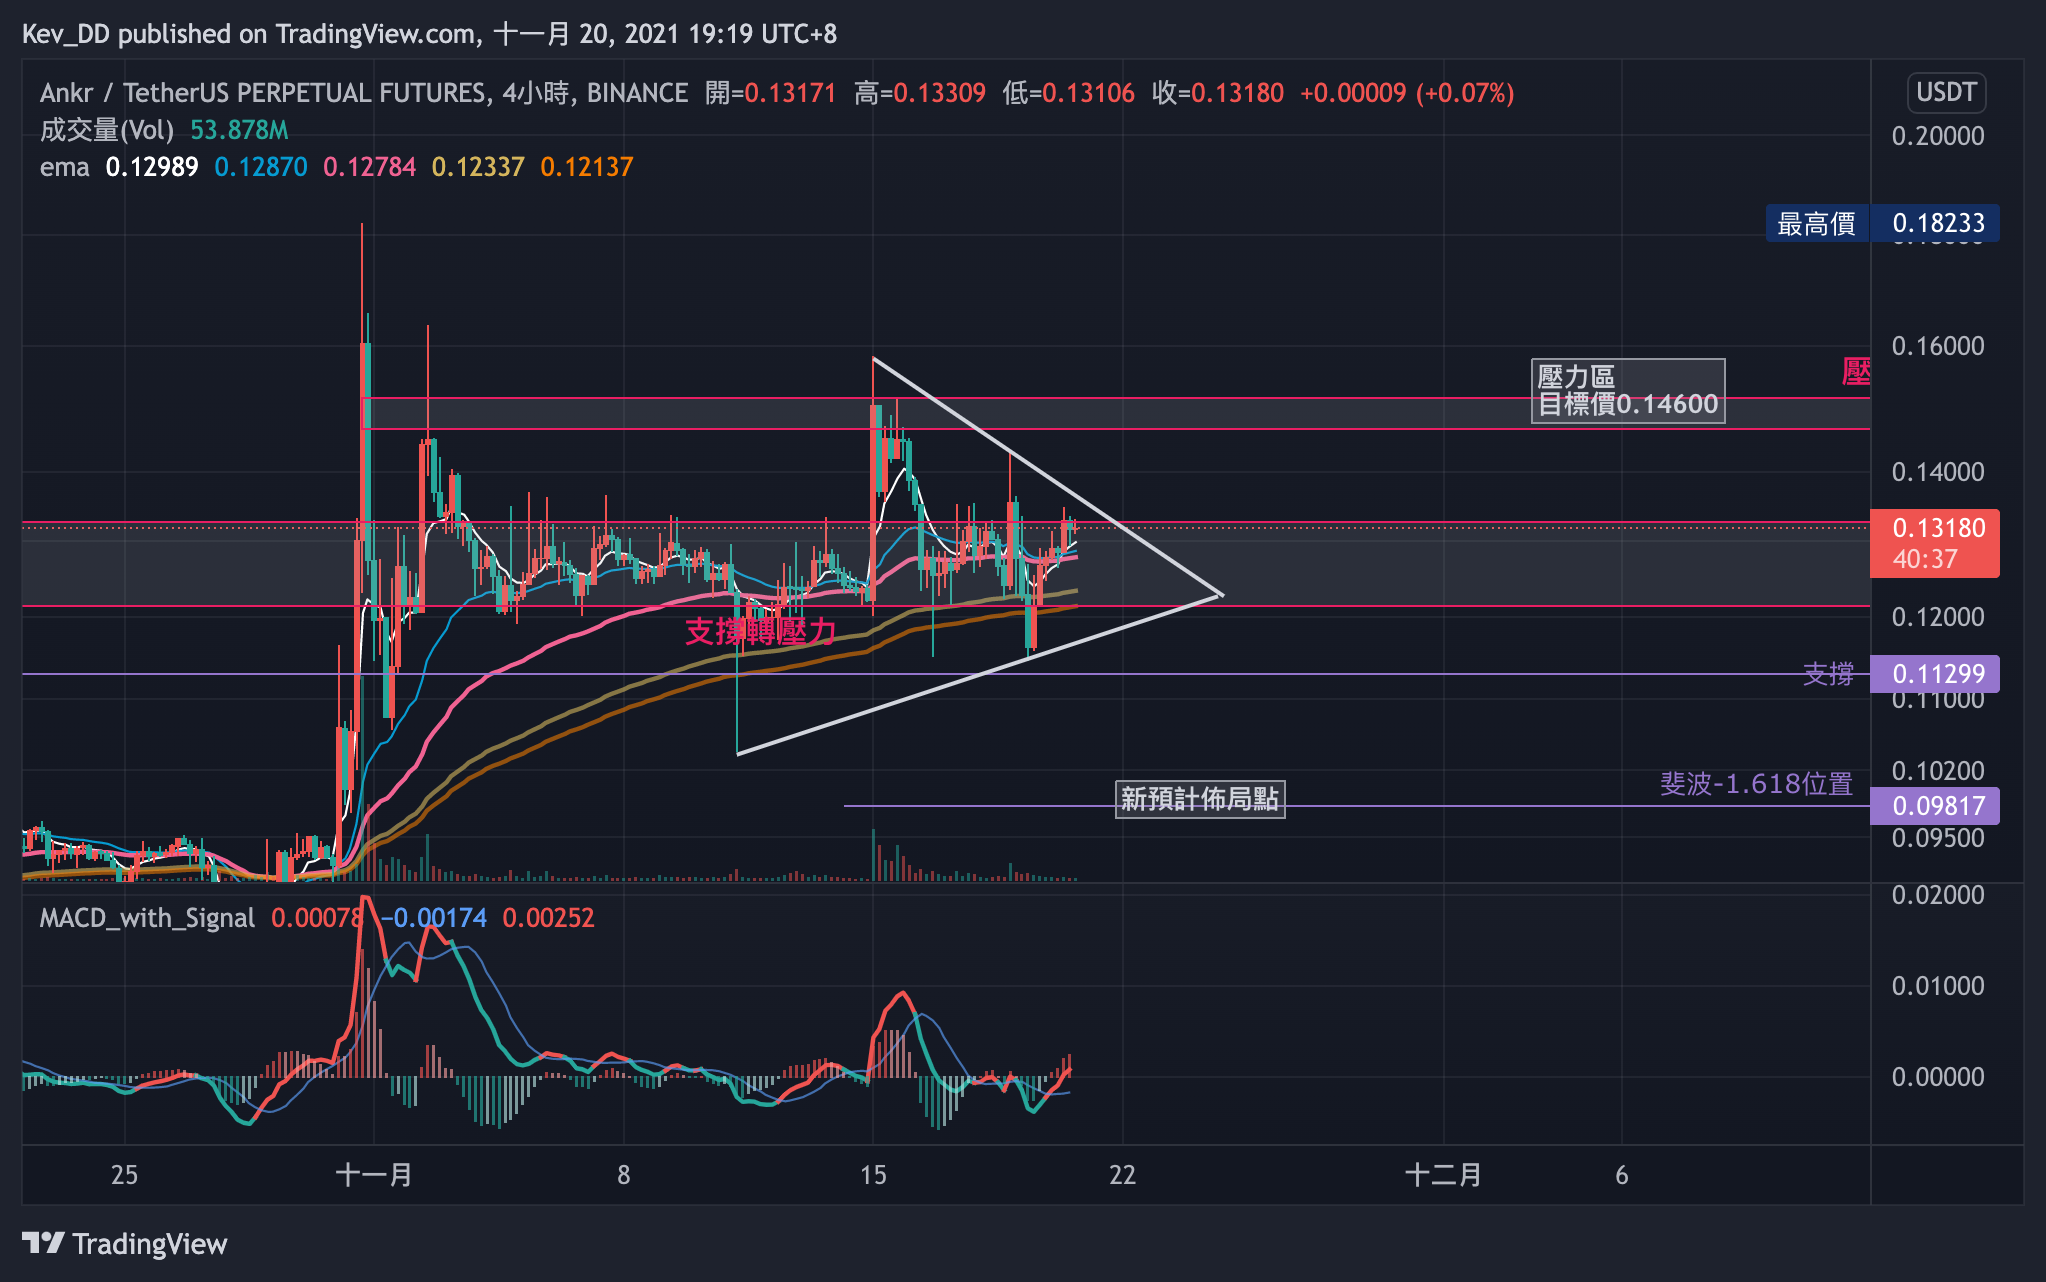Click the close price 收=0.13180 in header
Image resolution: width=2046 pixels, height=1282 pixels.
(1218, 93)
